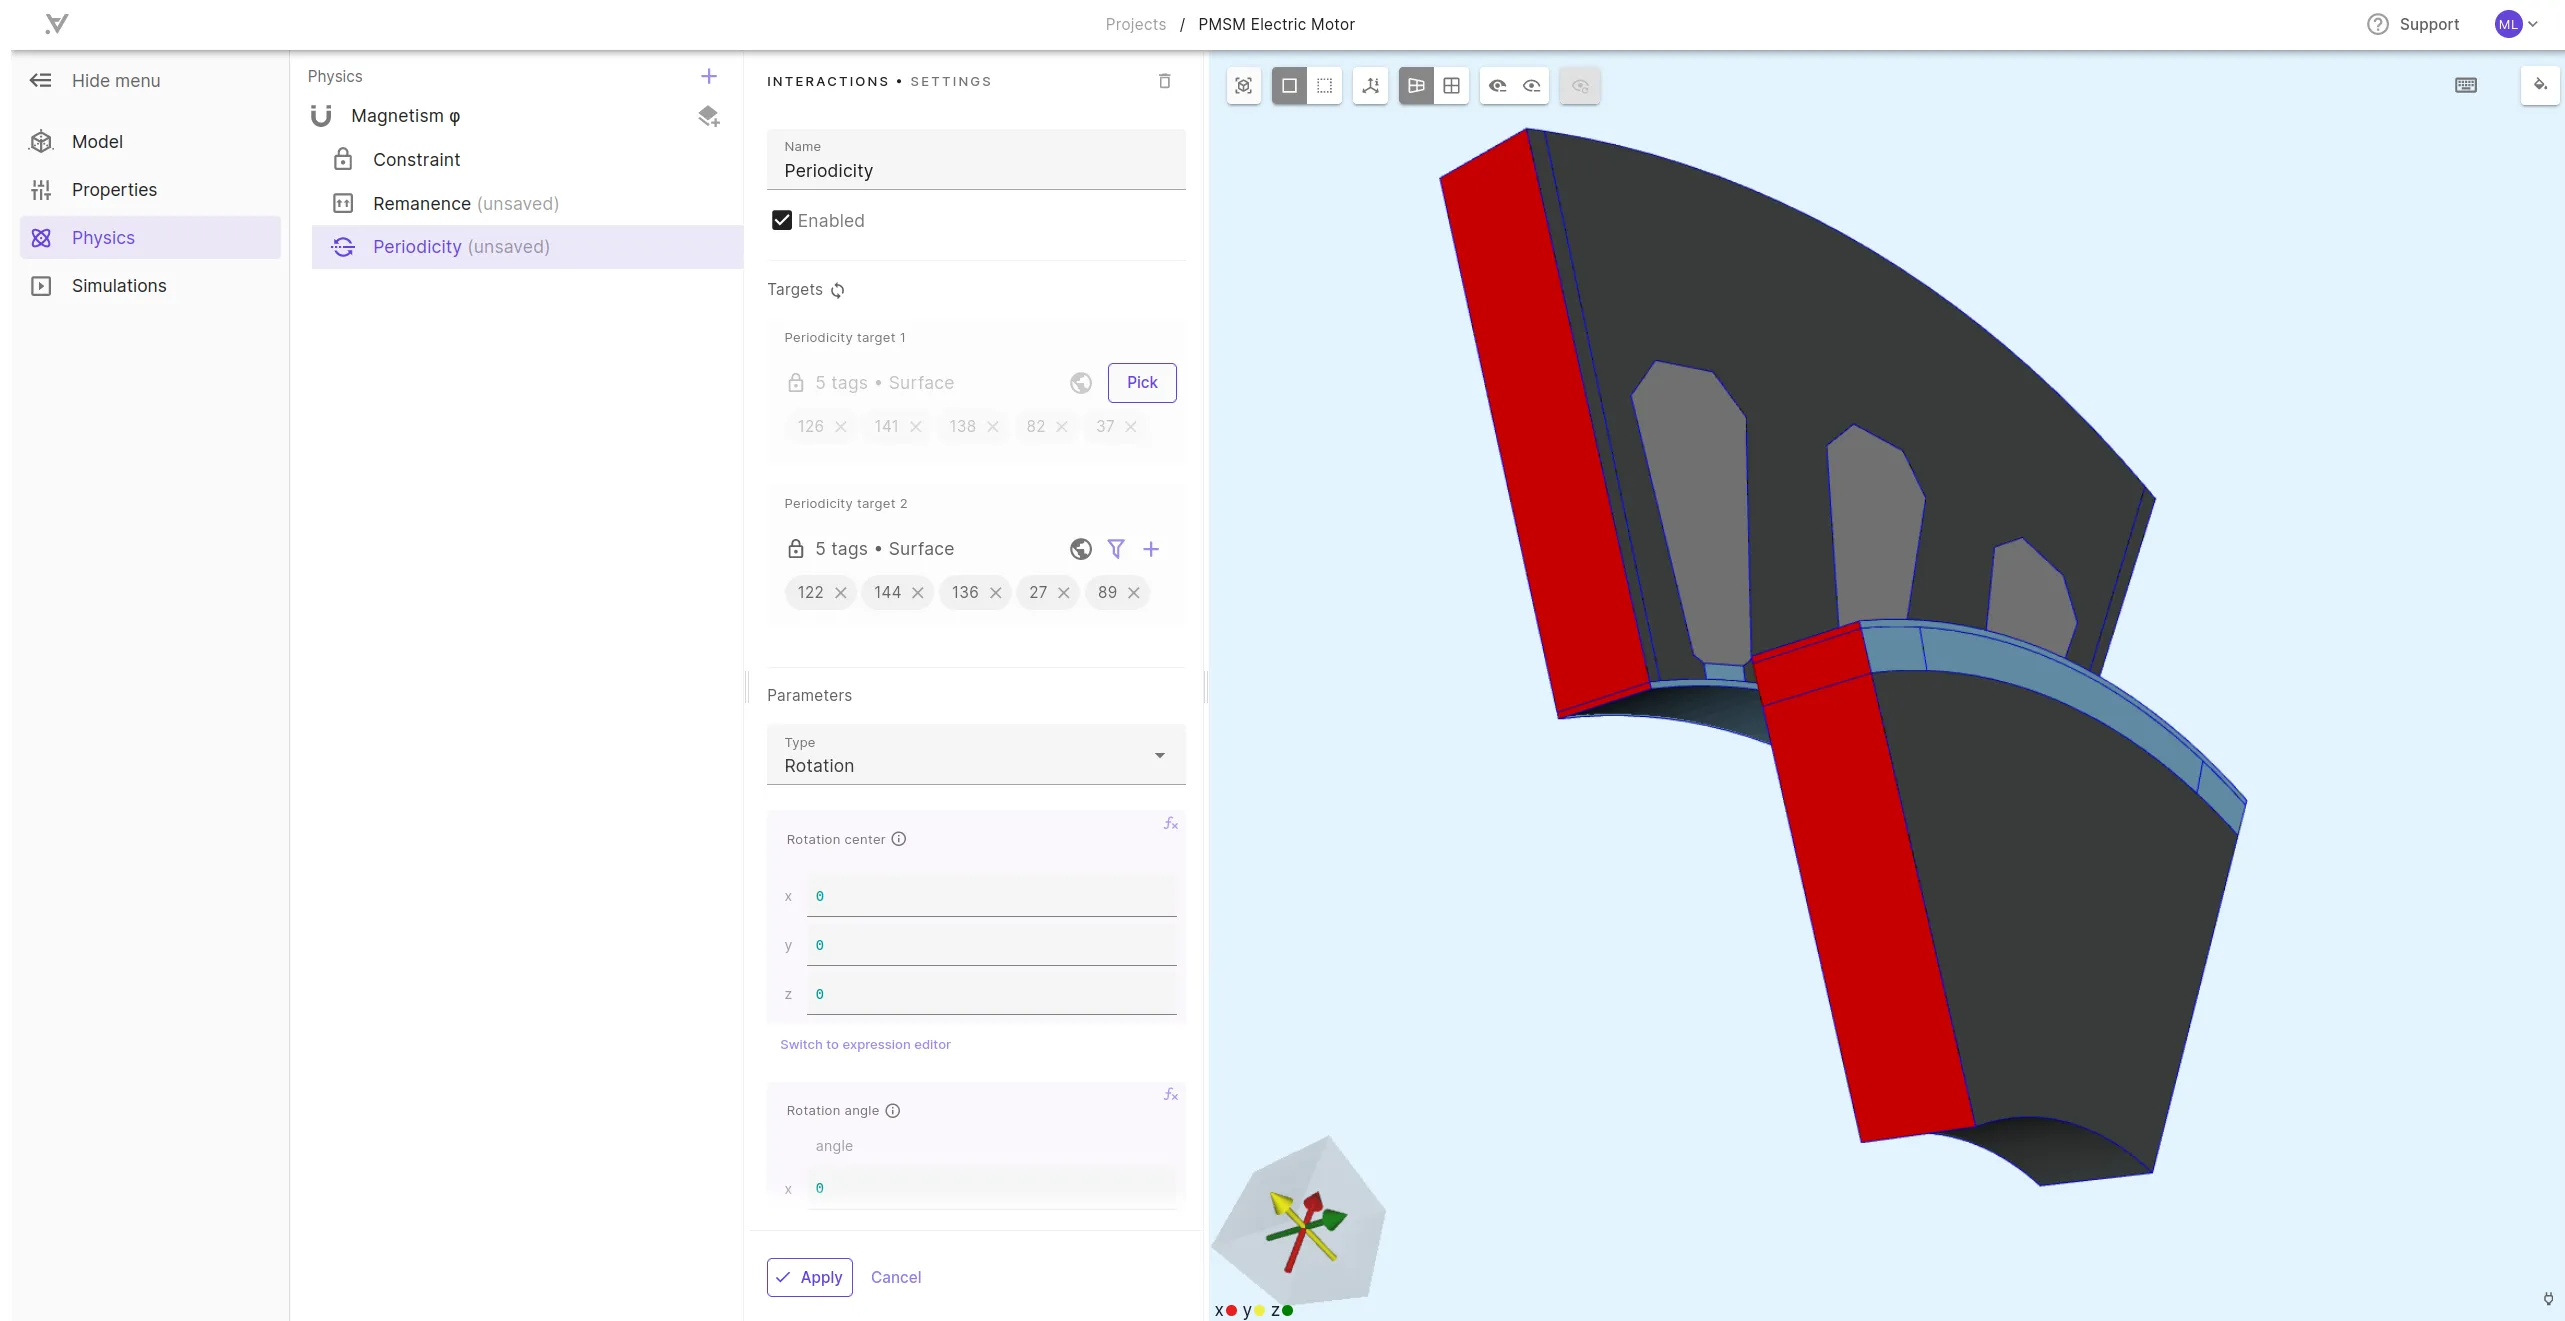The width and height of the screenshot is (2565, 1321).
Task: Select the Physics sidebar item
Action: pos(150,238)
